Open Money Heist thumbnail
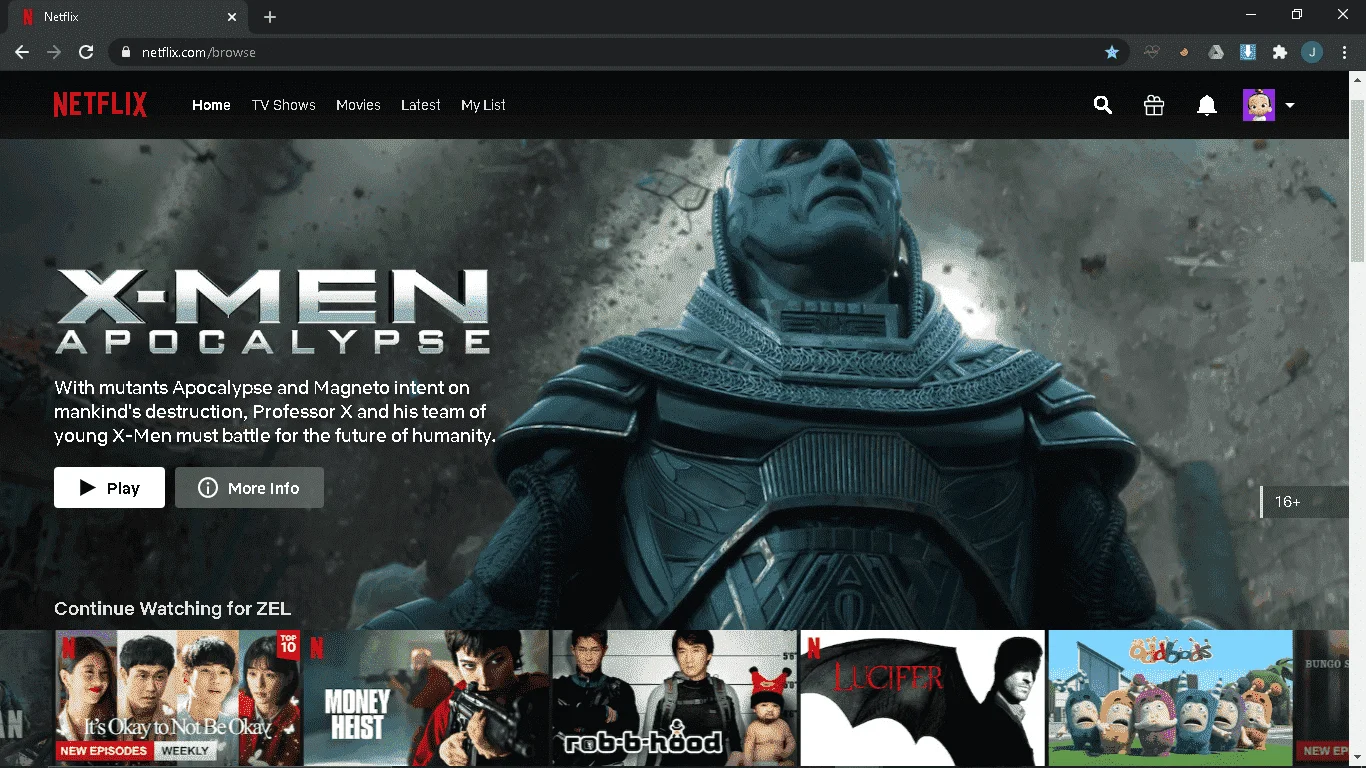The width and height of the screenshot is (1366, 768). point(426,698)
